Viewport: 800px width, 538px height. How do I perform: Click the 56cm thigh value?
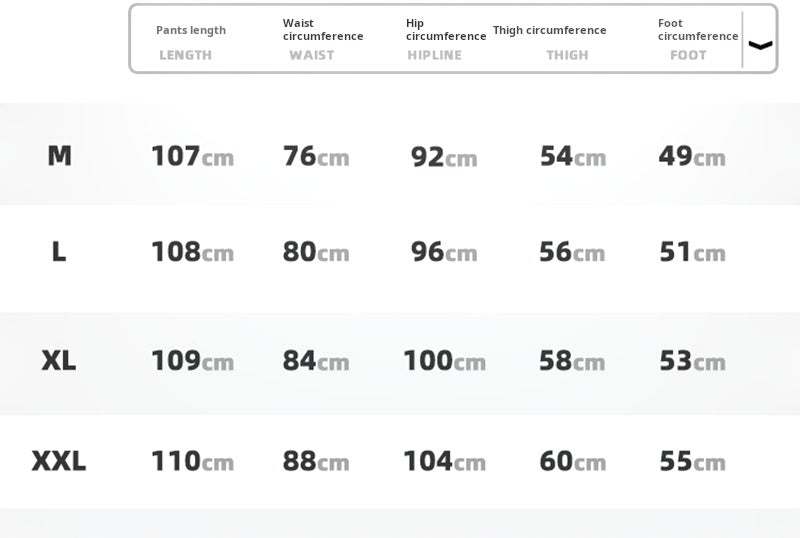tap(572, 252)
